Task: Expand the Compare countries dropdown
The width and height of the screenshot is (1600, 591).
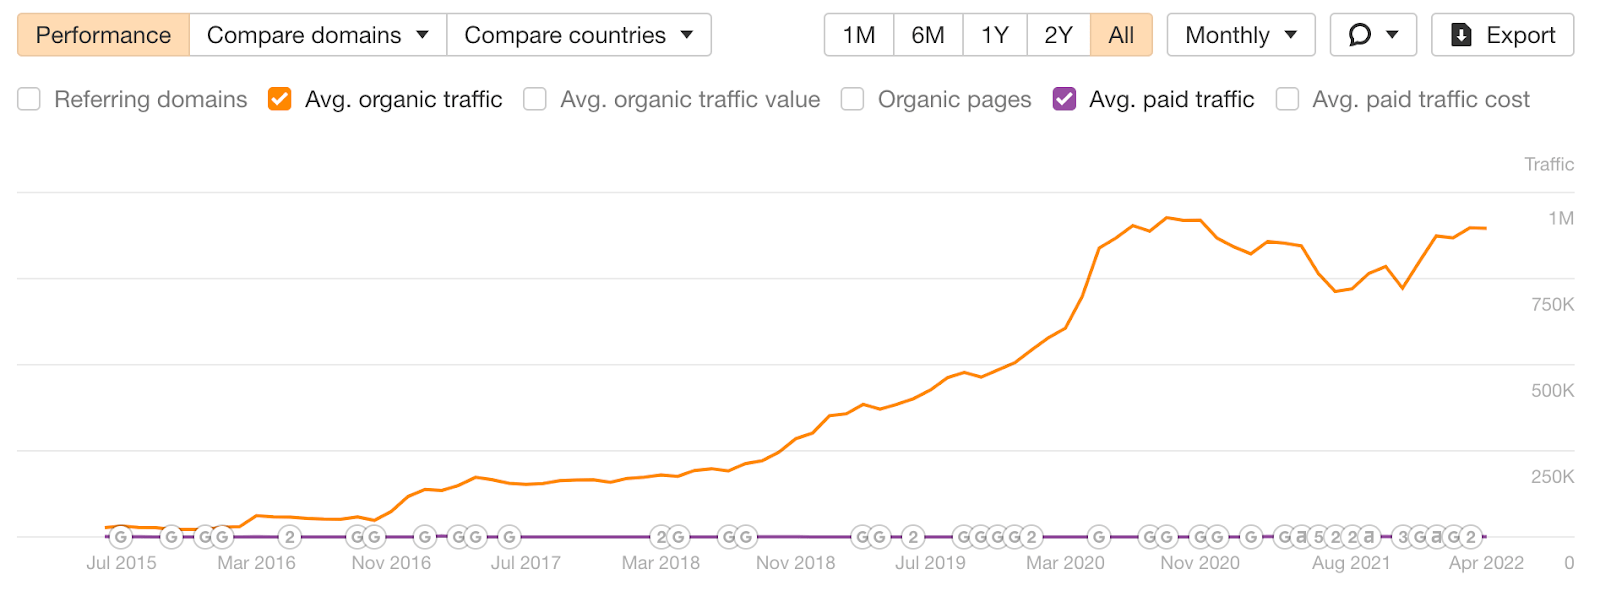Action: click(x=579, y=35)
